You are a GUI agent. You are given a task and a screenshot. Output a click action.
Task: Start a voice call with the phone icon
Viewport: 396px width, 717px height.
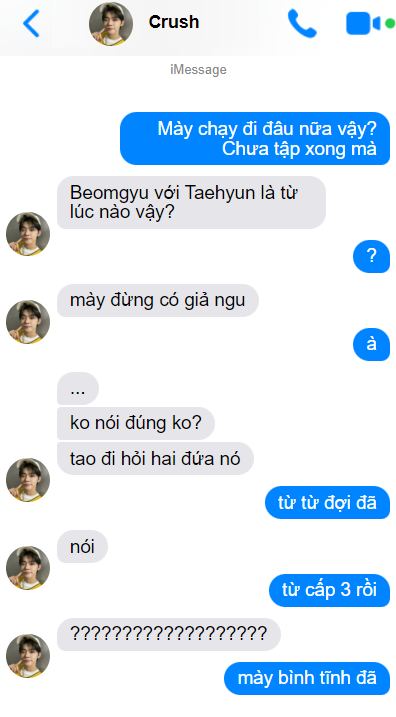302,23
